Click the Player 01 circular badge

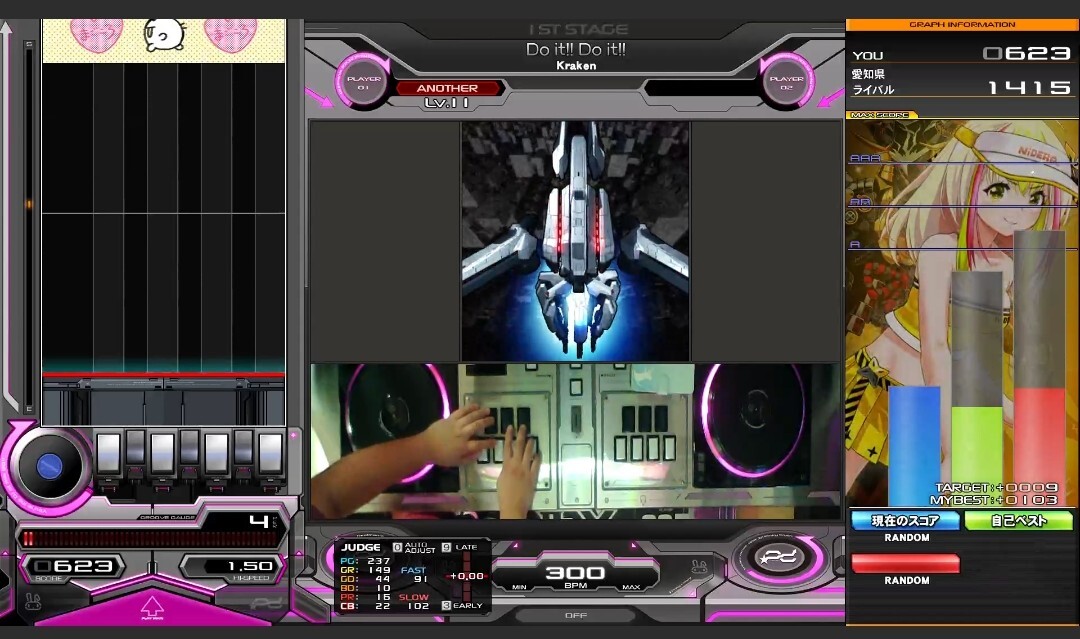pos(363,82)
